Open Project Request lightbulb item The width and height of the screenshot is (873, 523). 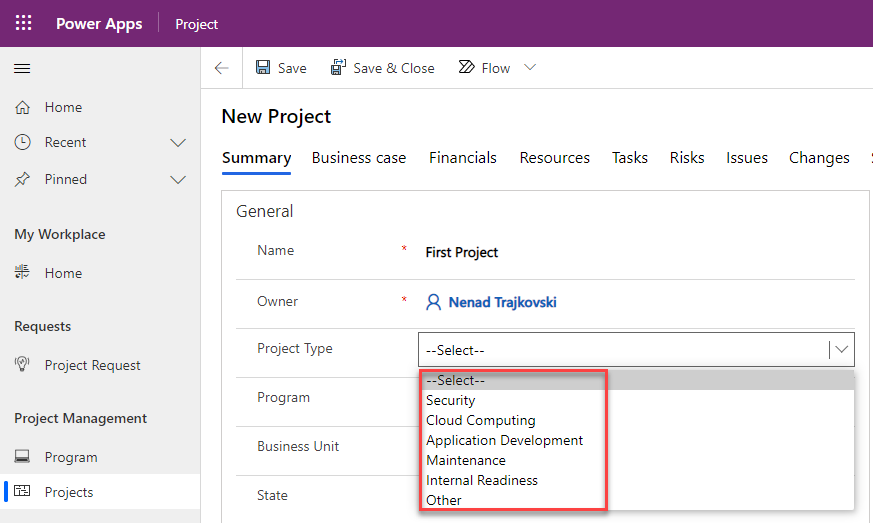(22, 365)
